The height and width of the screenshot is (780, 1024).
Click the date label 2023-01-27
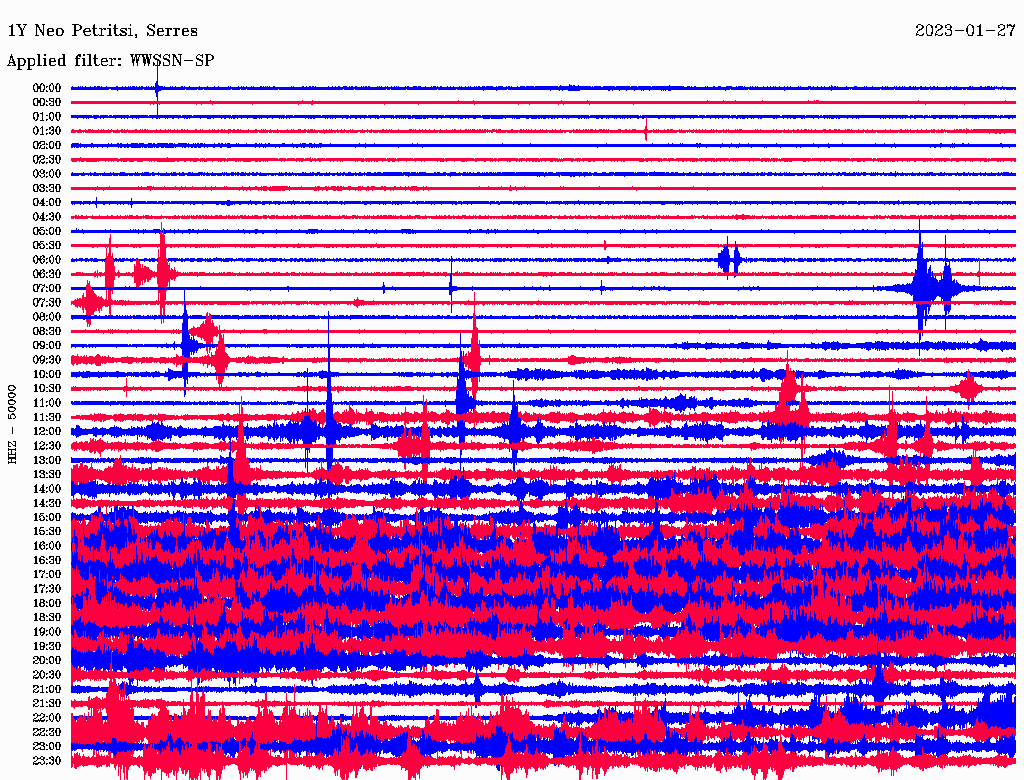coord(965,31)
